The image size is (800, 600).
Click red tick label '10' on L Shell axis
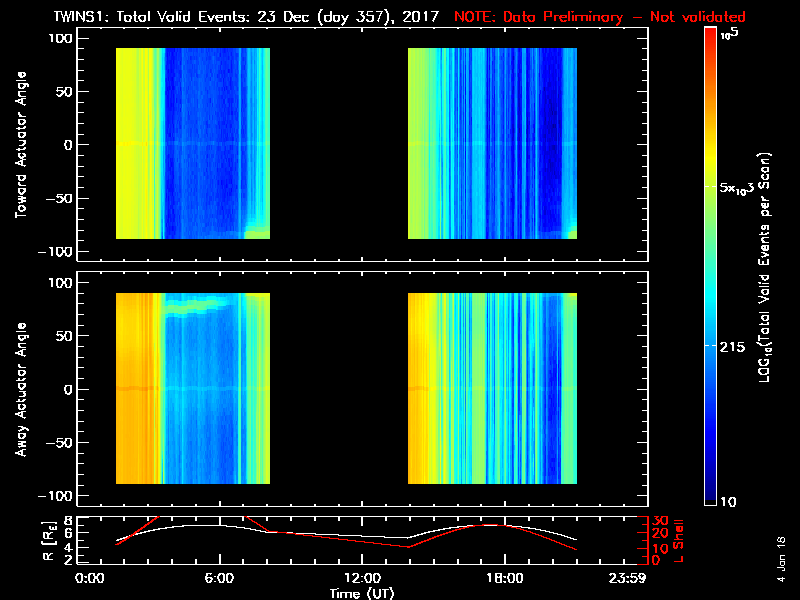[660, 548]
